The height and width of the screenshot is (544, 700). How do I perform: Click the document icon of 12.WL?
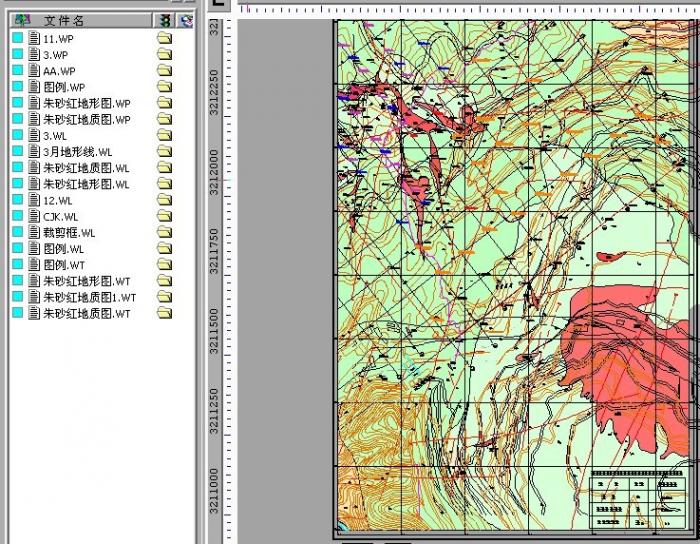click(x=35, y=200)
